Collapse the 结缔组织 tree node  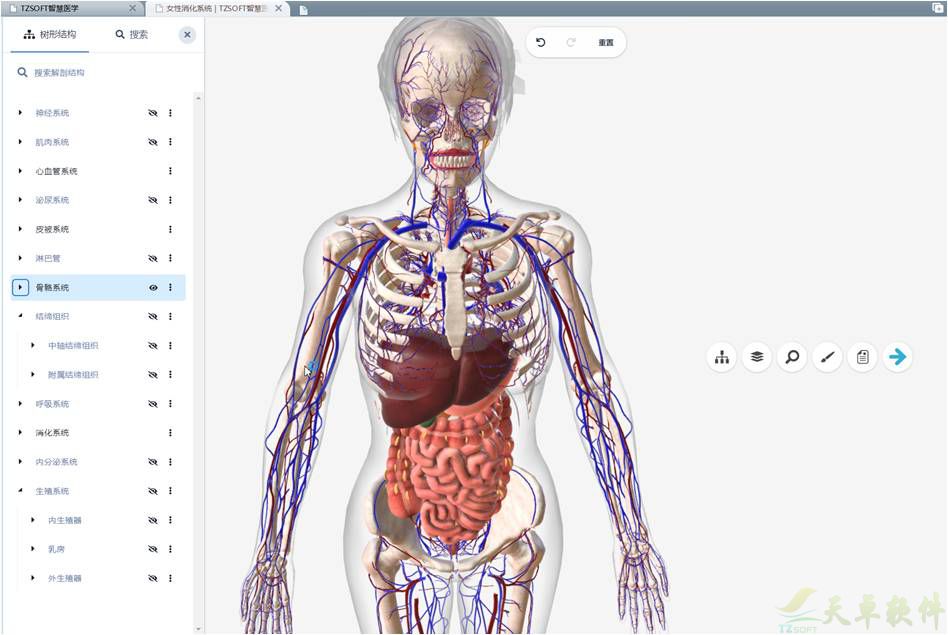coord(20,316)
